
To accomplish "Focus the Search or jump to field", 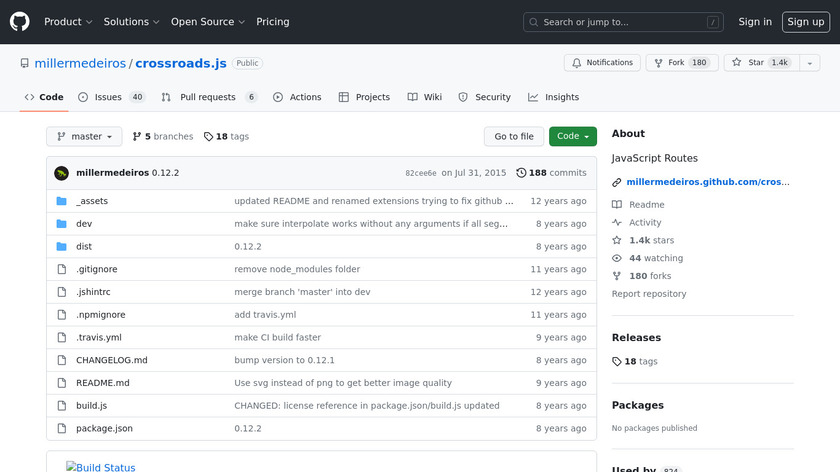I will point(623,22).
